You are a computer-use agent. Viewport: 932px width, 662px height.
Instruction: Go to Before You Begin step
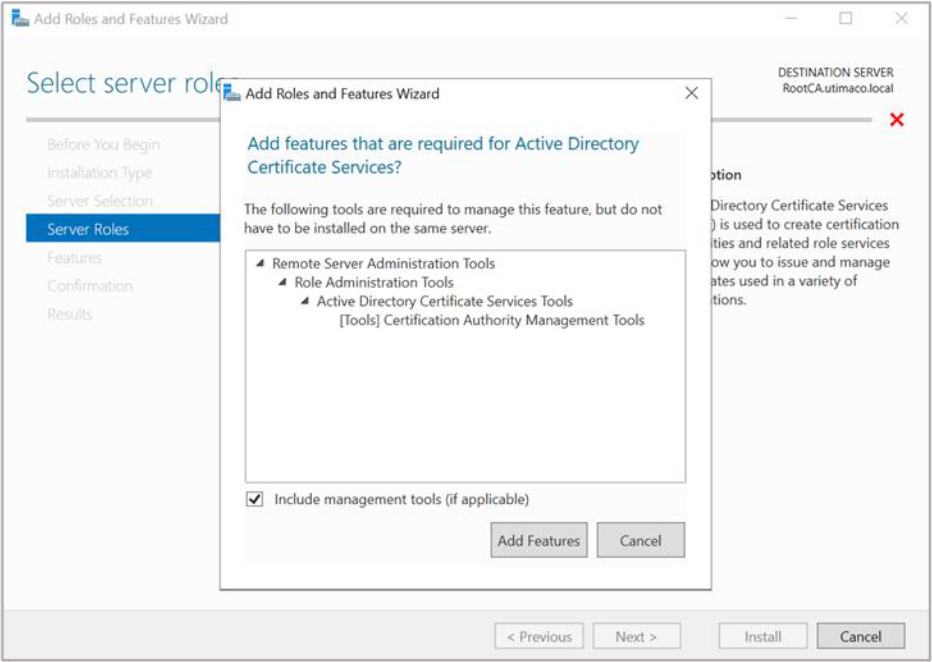[103, 144]
